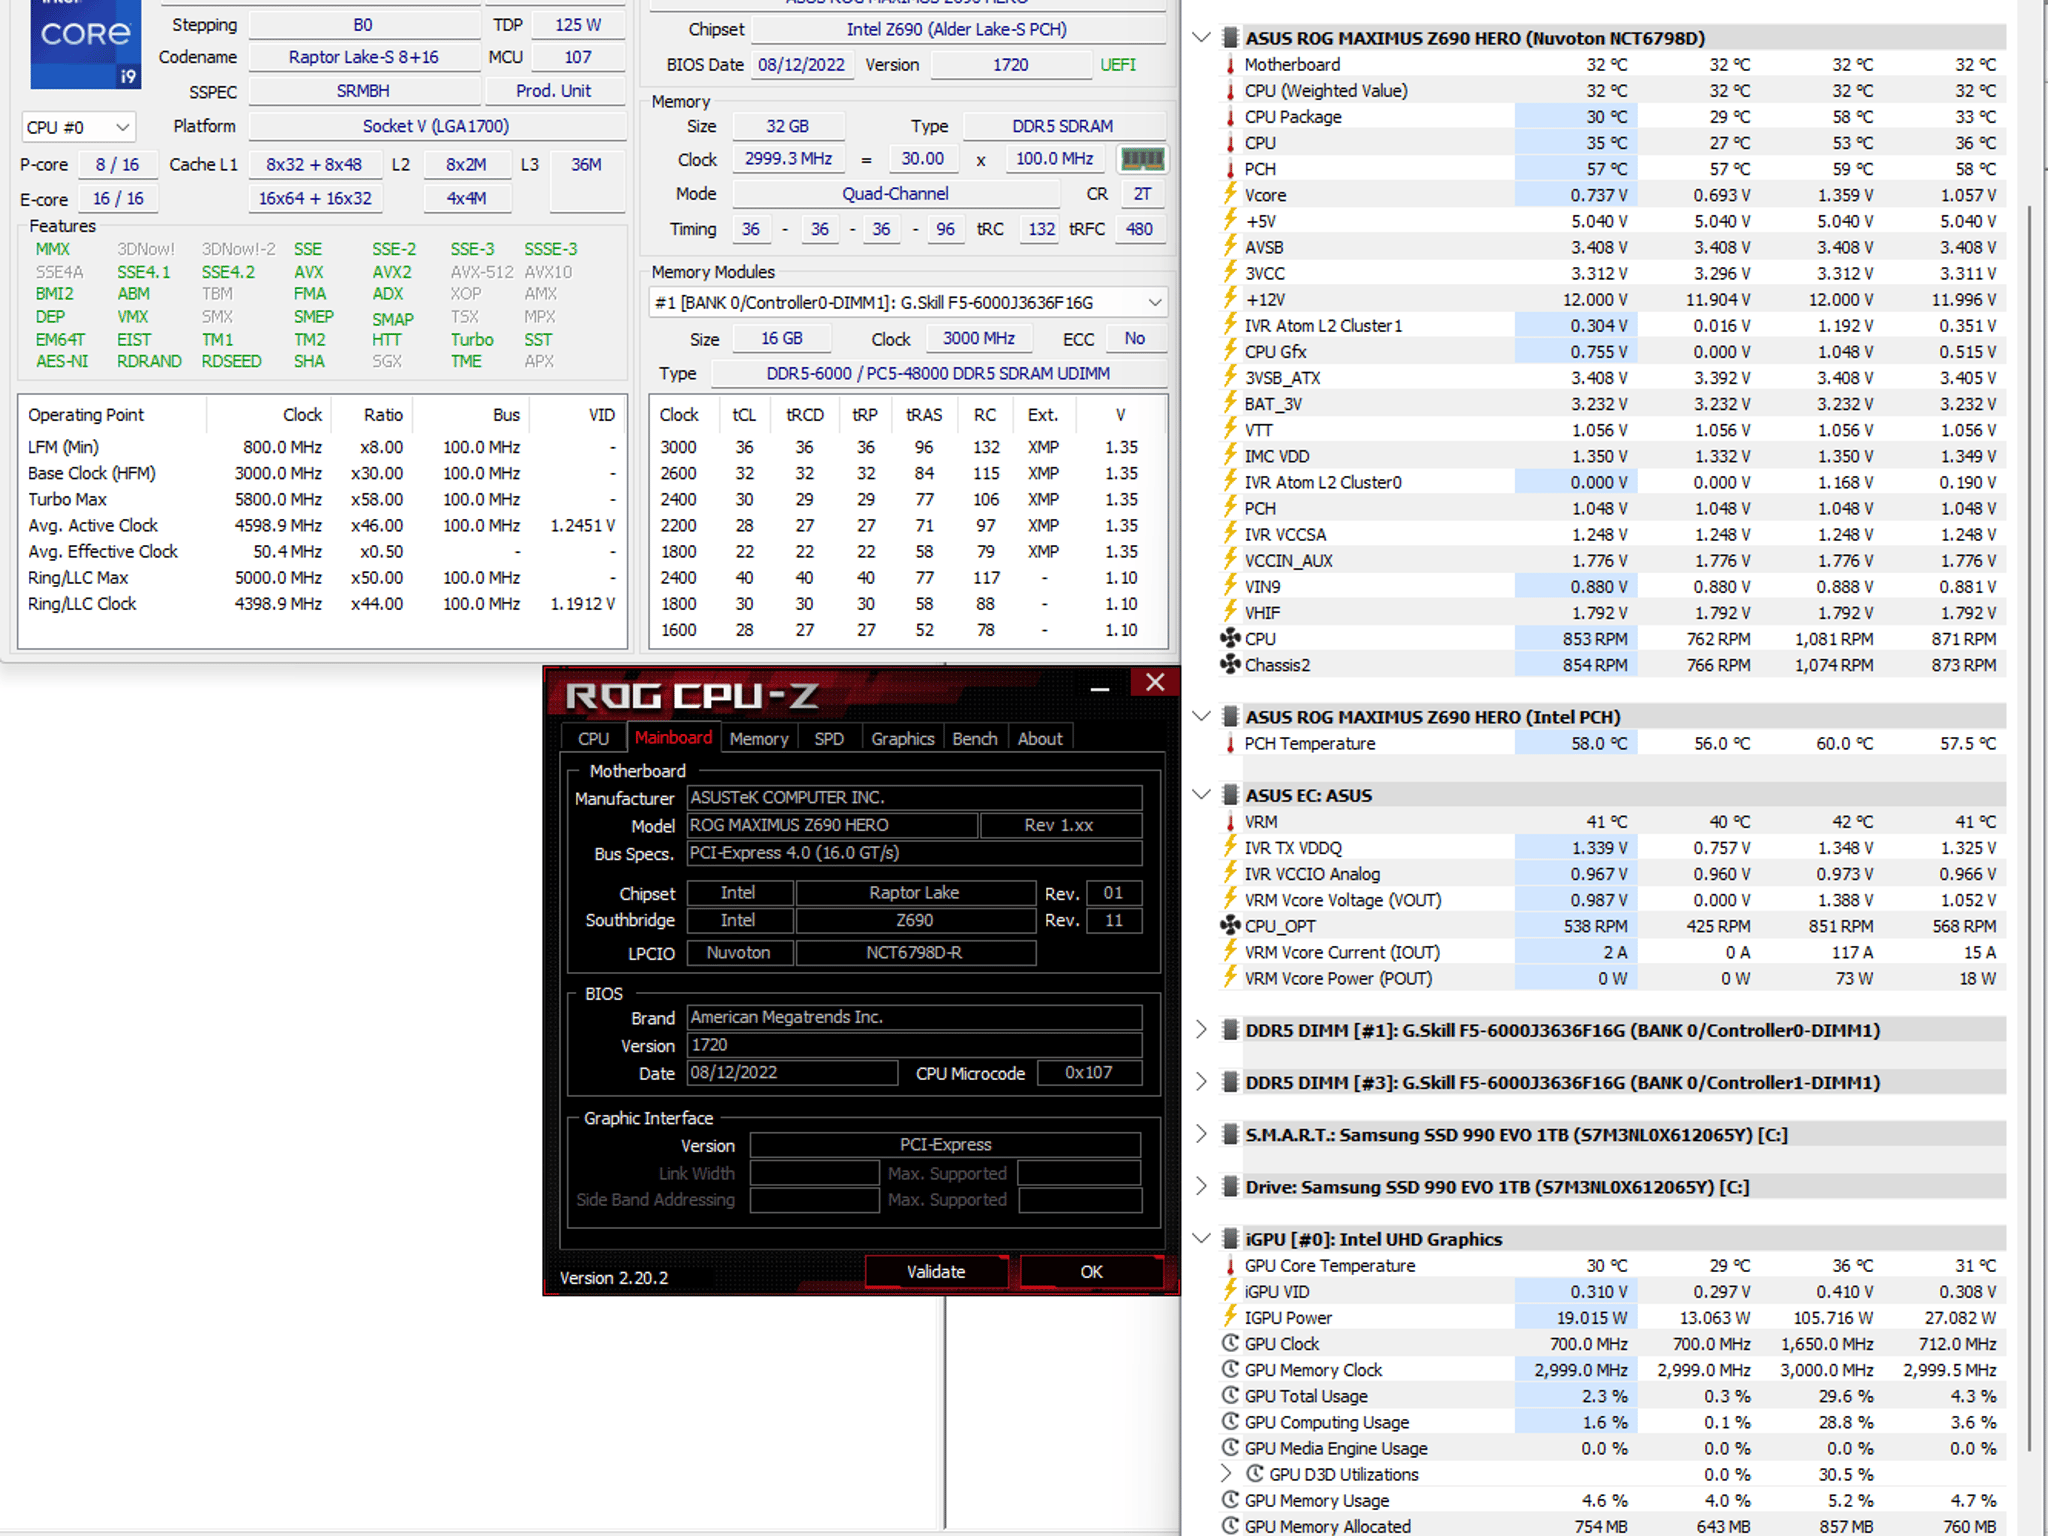Click the thermometer icon of CPU Package row
The image size is (2048, 1536).
[x=1230, y=117]
